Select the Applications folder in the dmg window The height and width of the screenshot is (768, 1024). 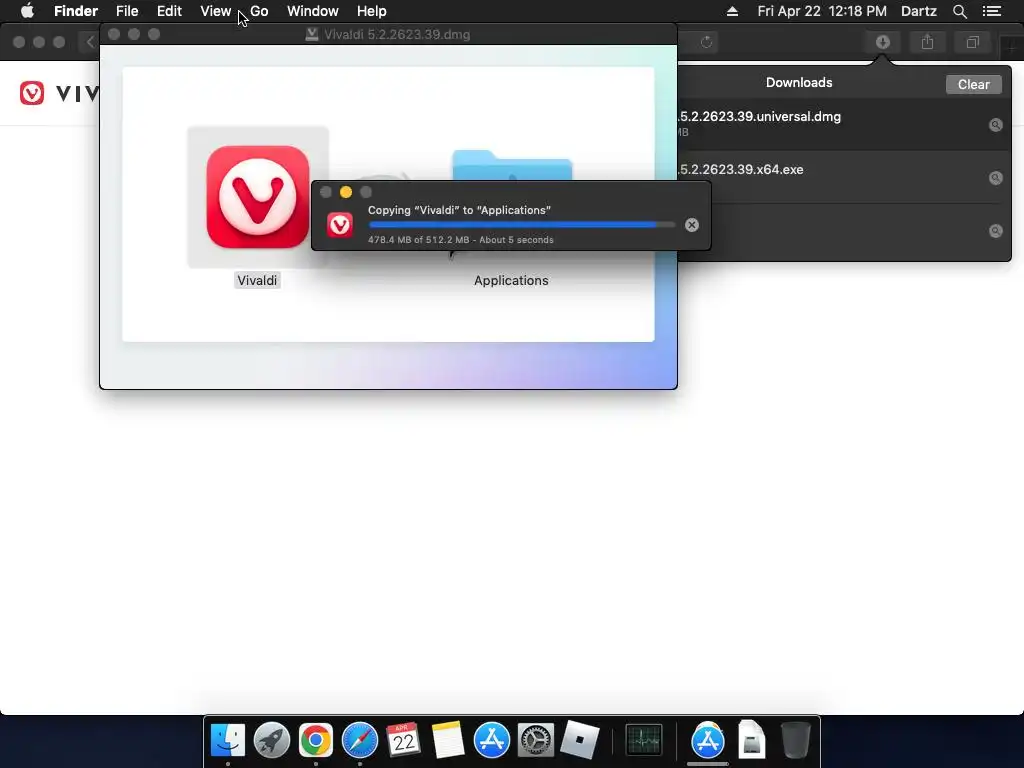(512, 166)
